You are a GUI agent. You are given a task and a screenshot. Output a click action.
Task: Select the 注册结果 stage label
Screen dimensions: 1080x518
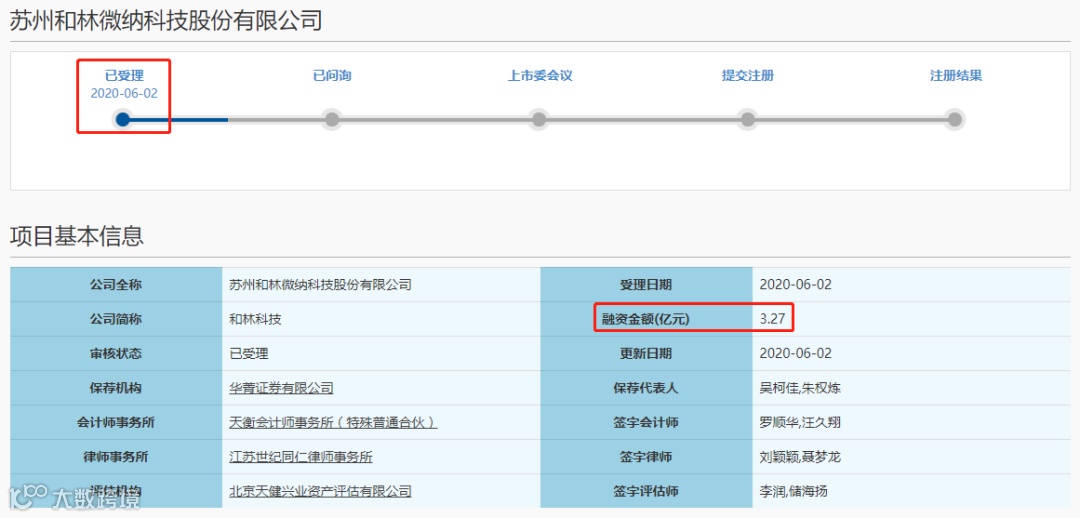pos(955,76)
